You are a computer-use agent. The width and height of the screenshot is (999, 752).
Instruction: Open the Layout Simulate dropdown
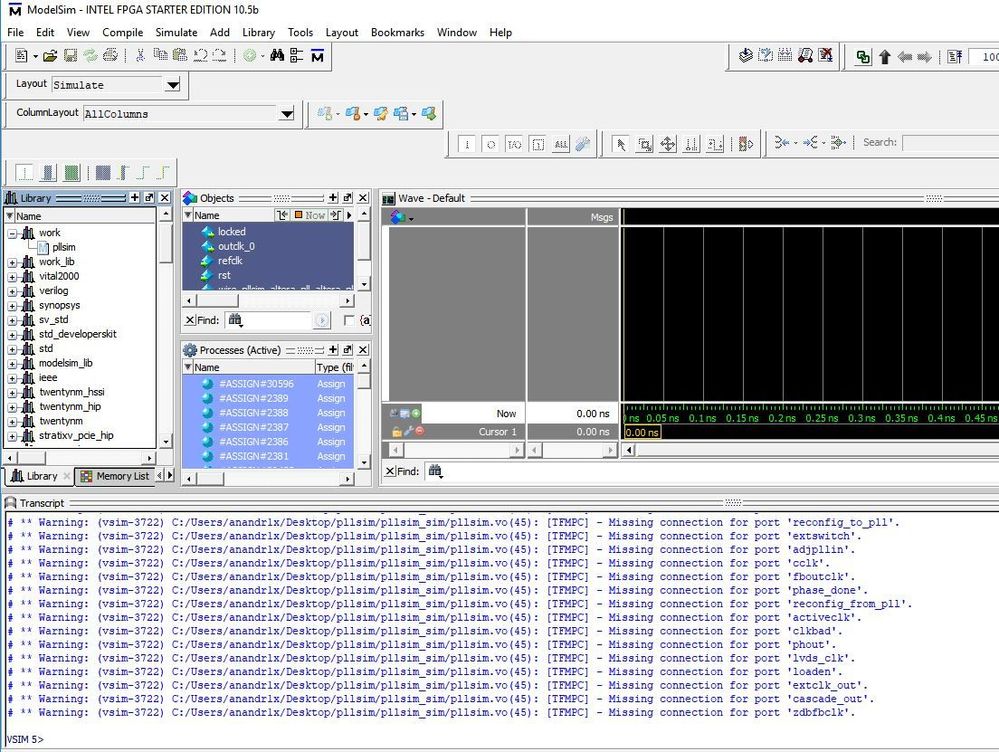point(172,85)
